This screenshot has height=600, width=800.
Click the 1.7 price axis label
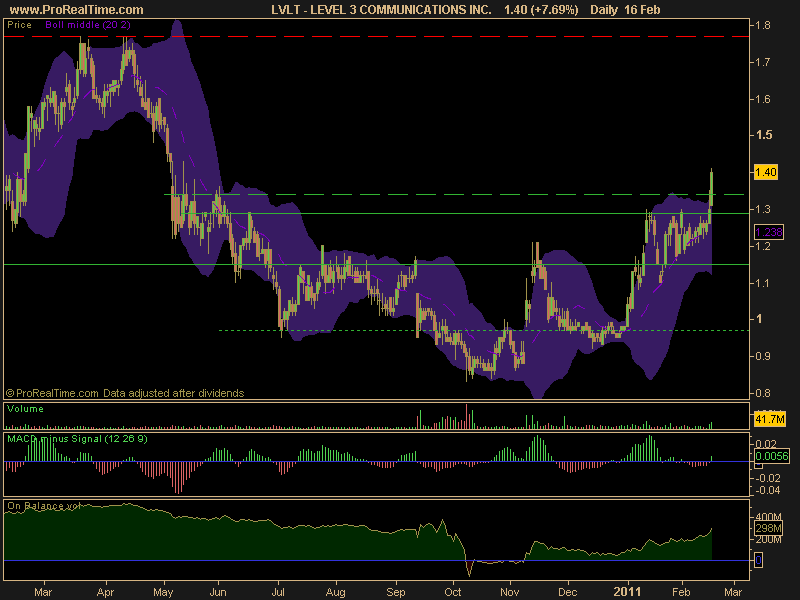pos(763,62)
